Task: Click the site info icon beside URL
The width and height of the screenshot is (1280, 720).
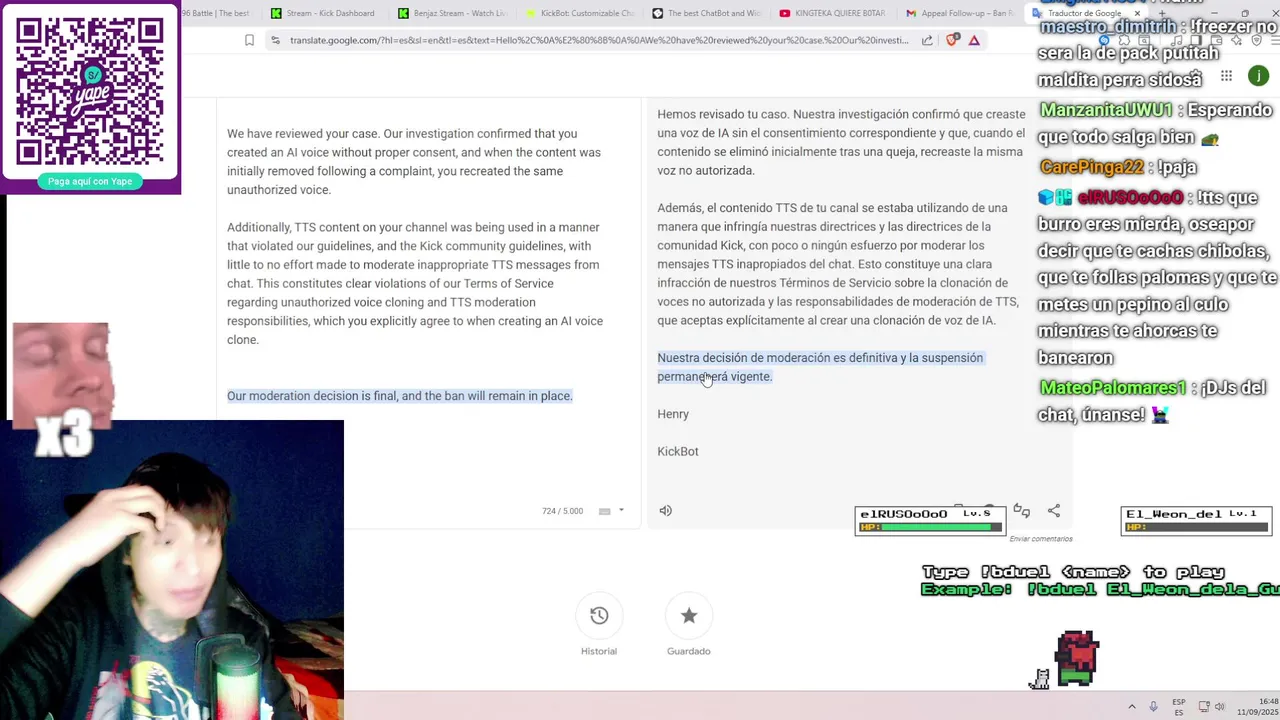Action: click(275, 40)
